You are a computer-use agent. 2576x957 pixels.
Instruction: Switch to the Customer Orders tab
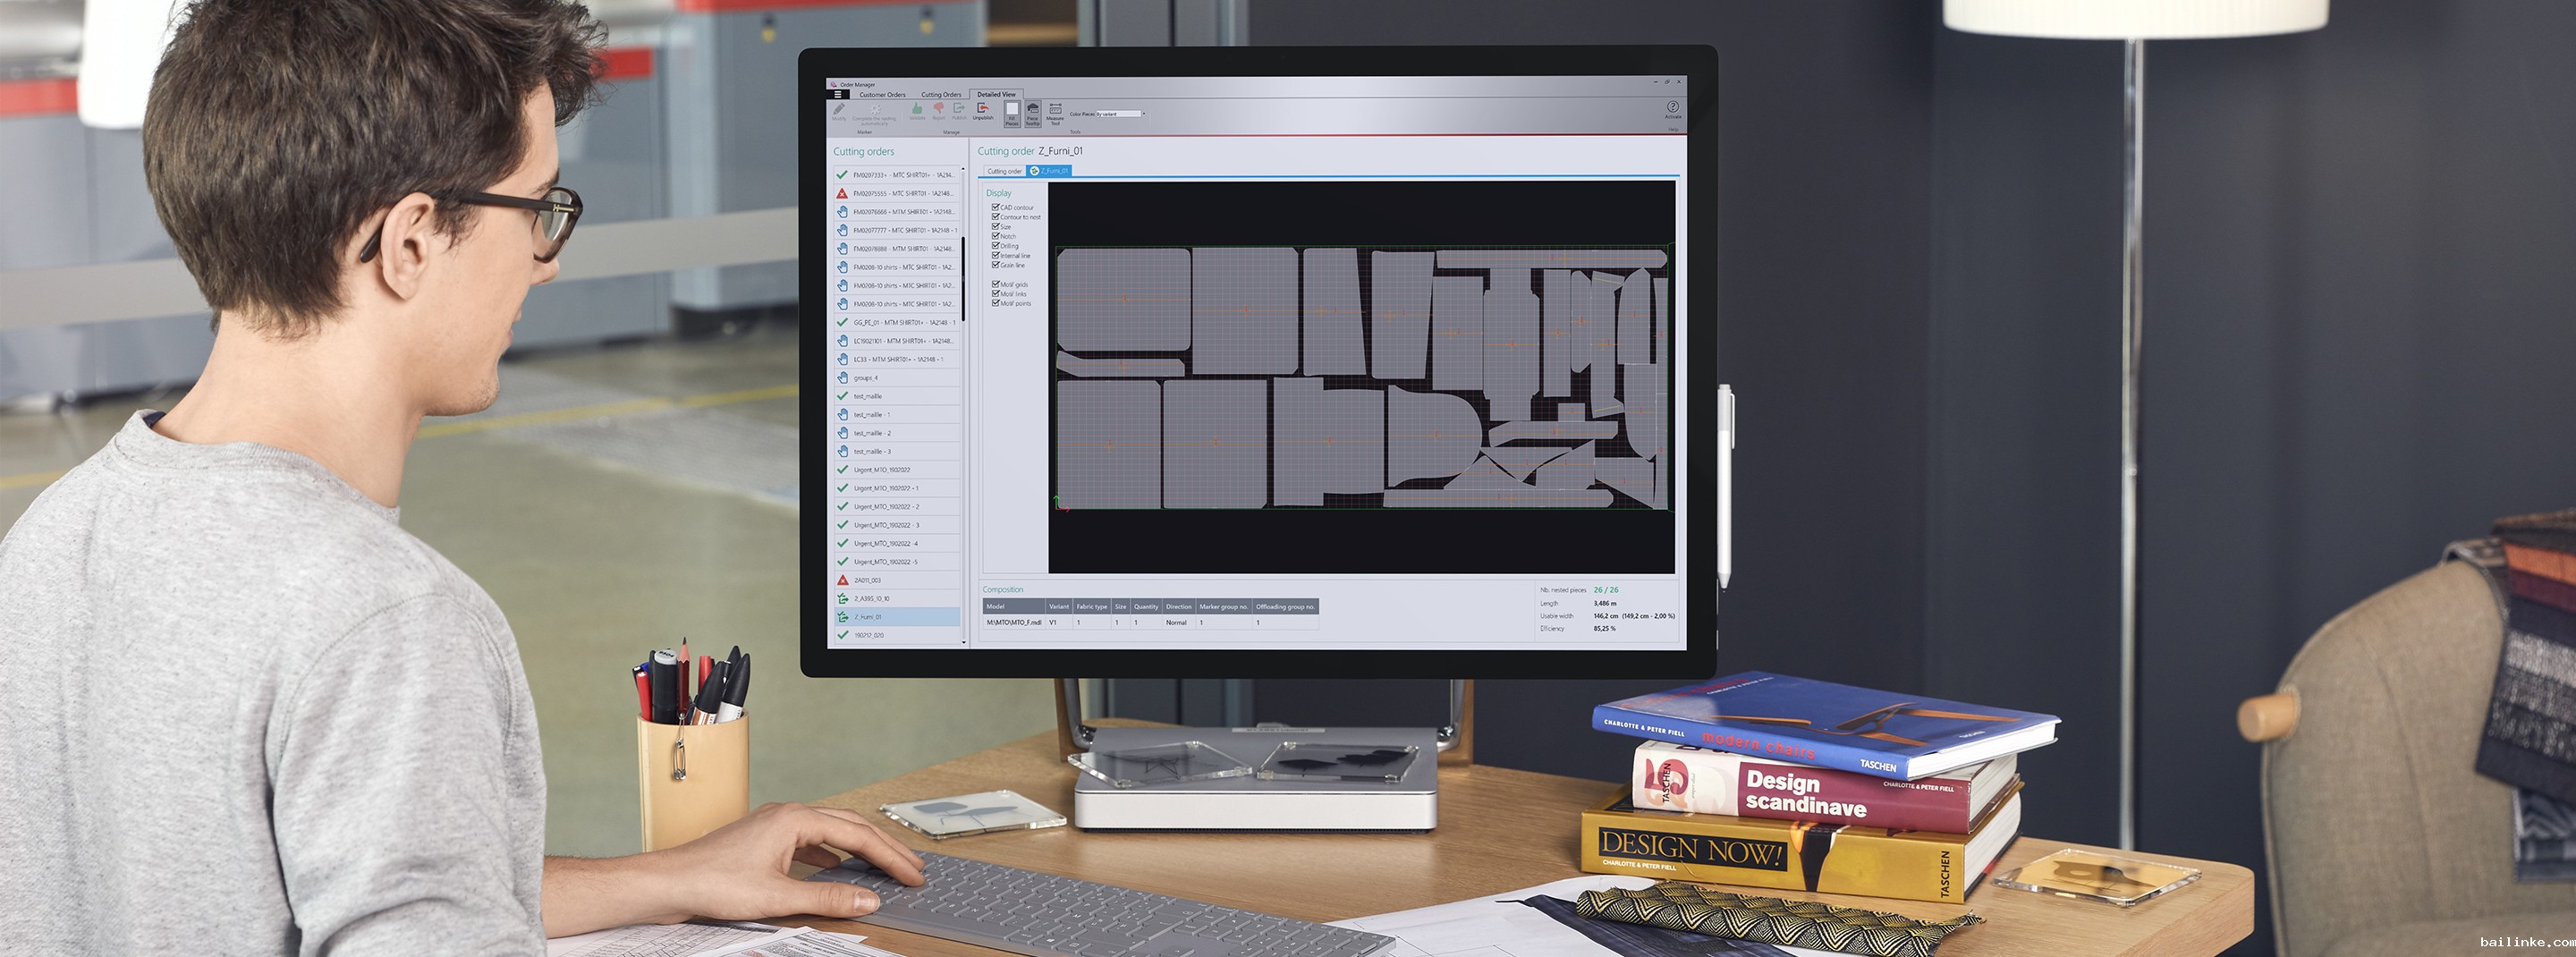[882, 95]
